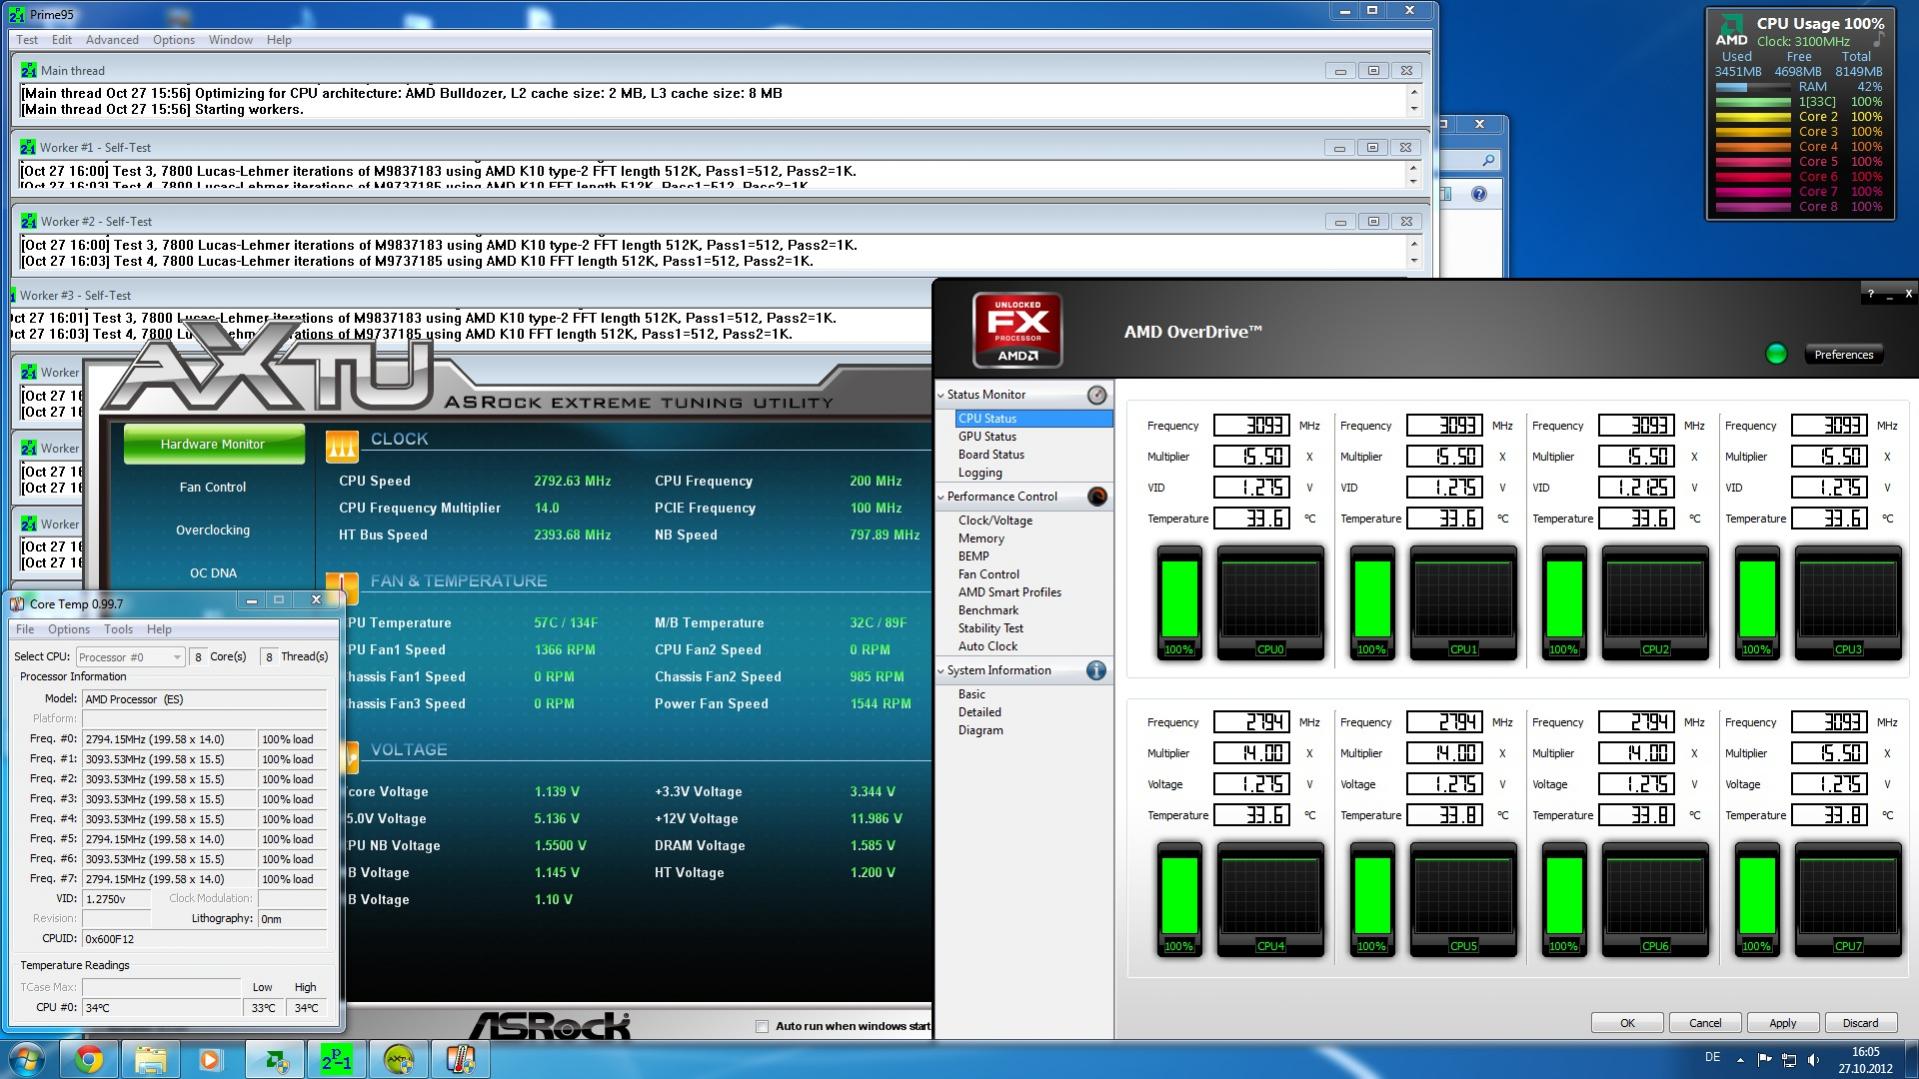Open Overclocking in the AXTU sidebar
This screenshot has height=1079, width=1919.
coord(213,530)
